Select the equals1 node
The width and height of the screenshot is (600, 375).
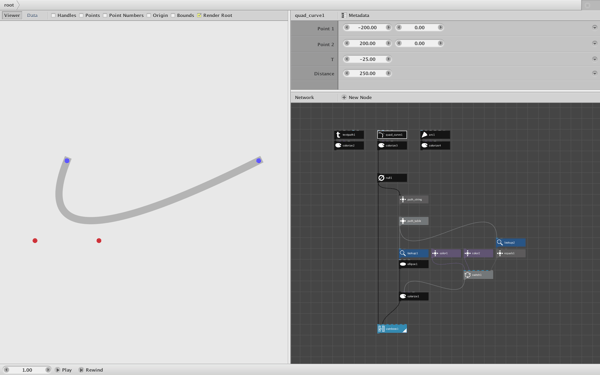(x=510, y=253)
